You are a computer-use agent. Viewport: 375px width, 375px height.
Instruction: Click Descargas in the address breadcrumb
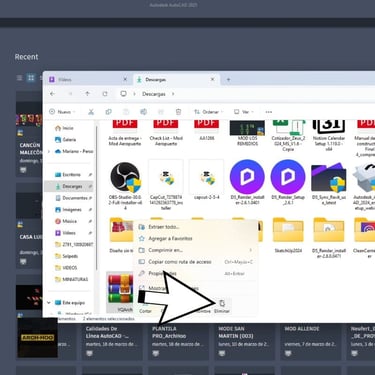[154, 94]
